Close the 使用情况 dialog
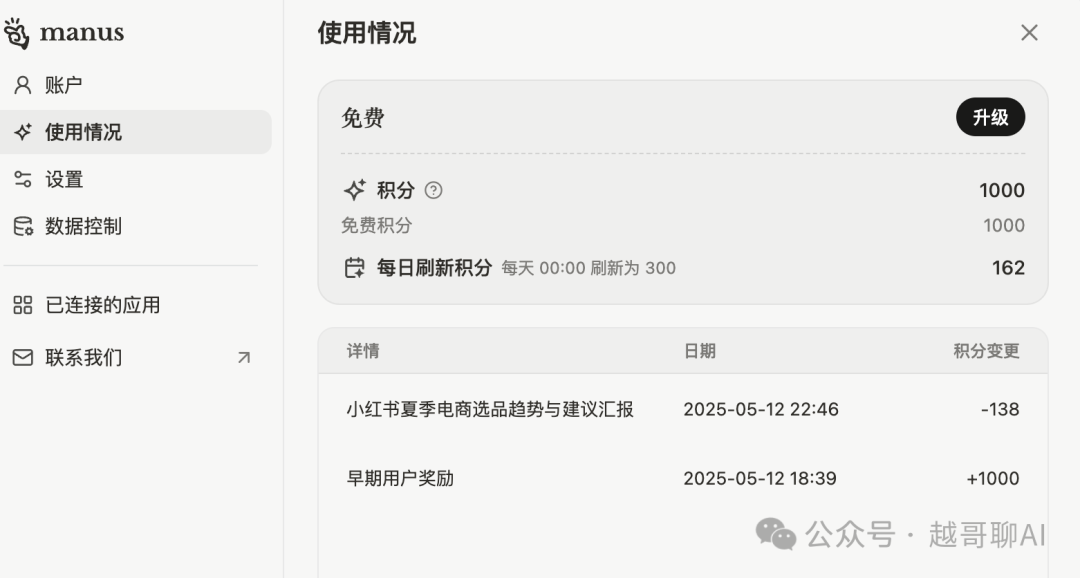This screenshot has height=578, width=1080. click(1029, 32)
